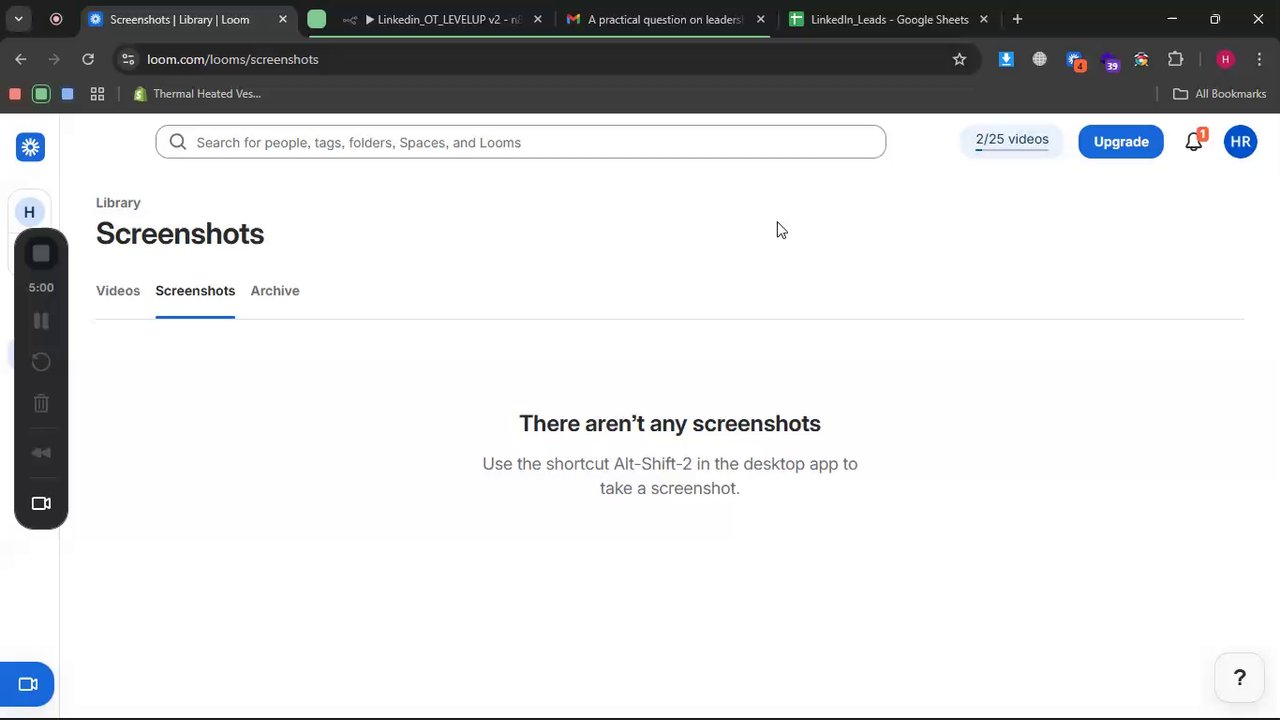Click the Upgrade button
This screenshot has width=1280, height=720.
[1121, 142]
